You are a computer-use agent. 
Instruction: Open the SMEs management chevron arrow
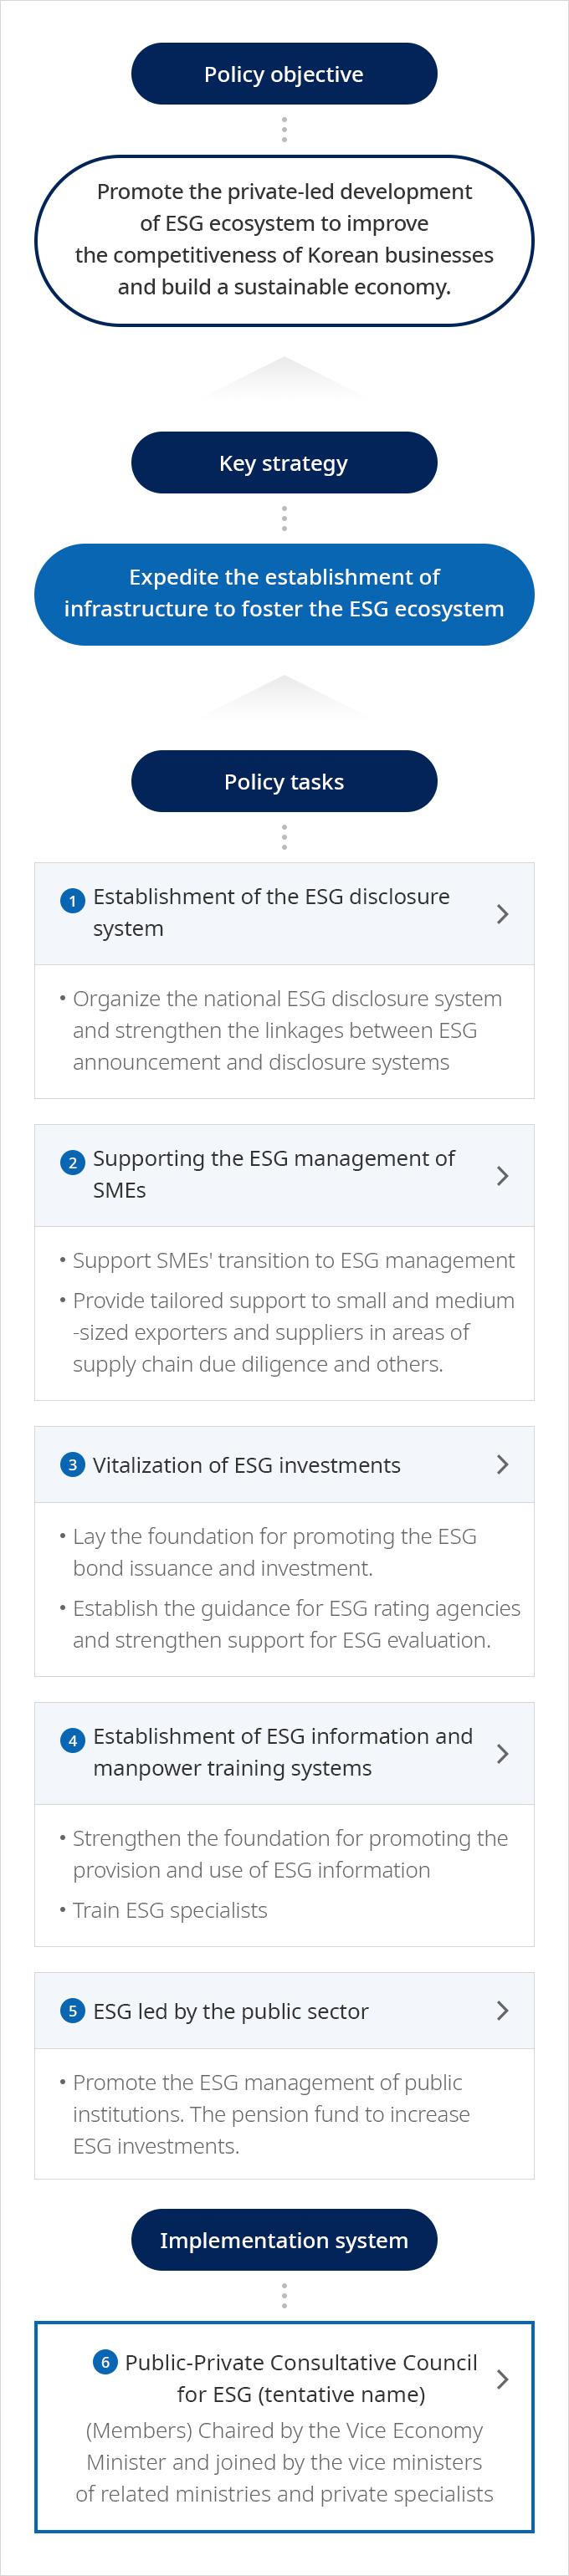click(503, 1175)
